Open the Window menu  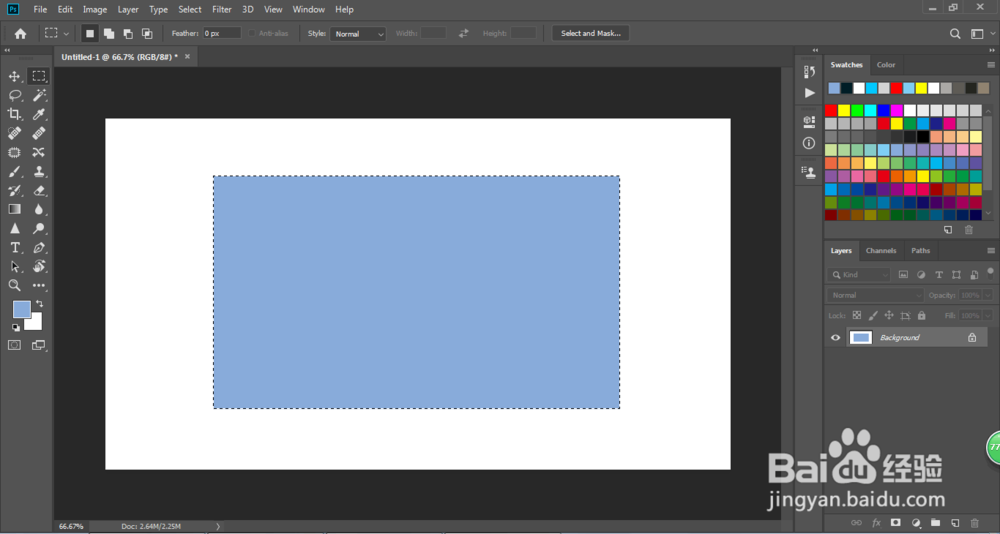point(309,10)
